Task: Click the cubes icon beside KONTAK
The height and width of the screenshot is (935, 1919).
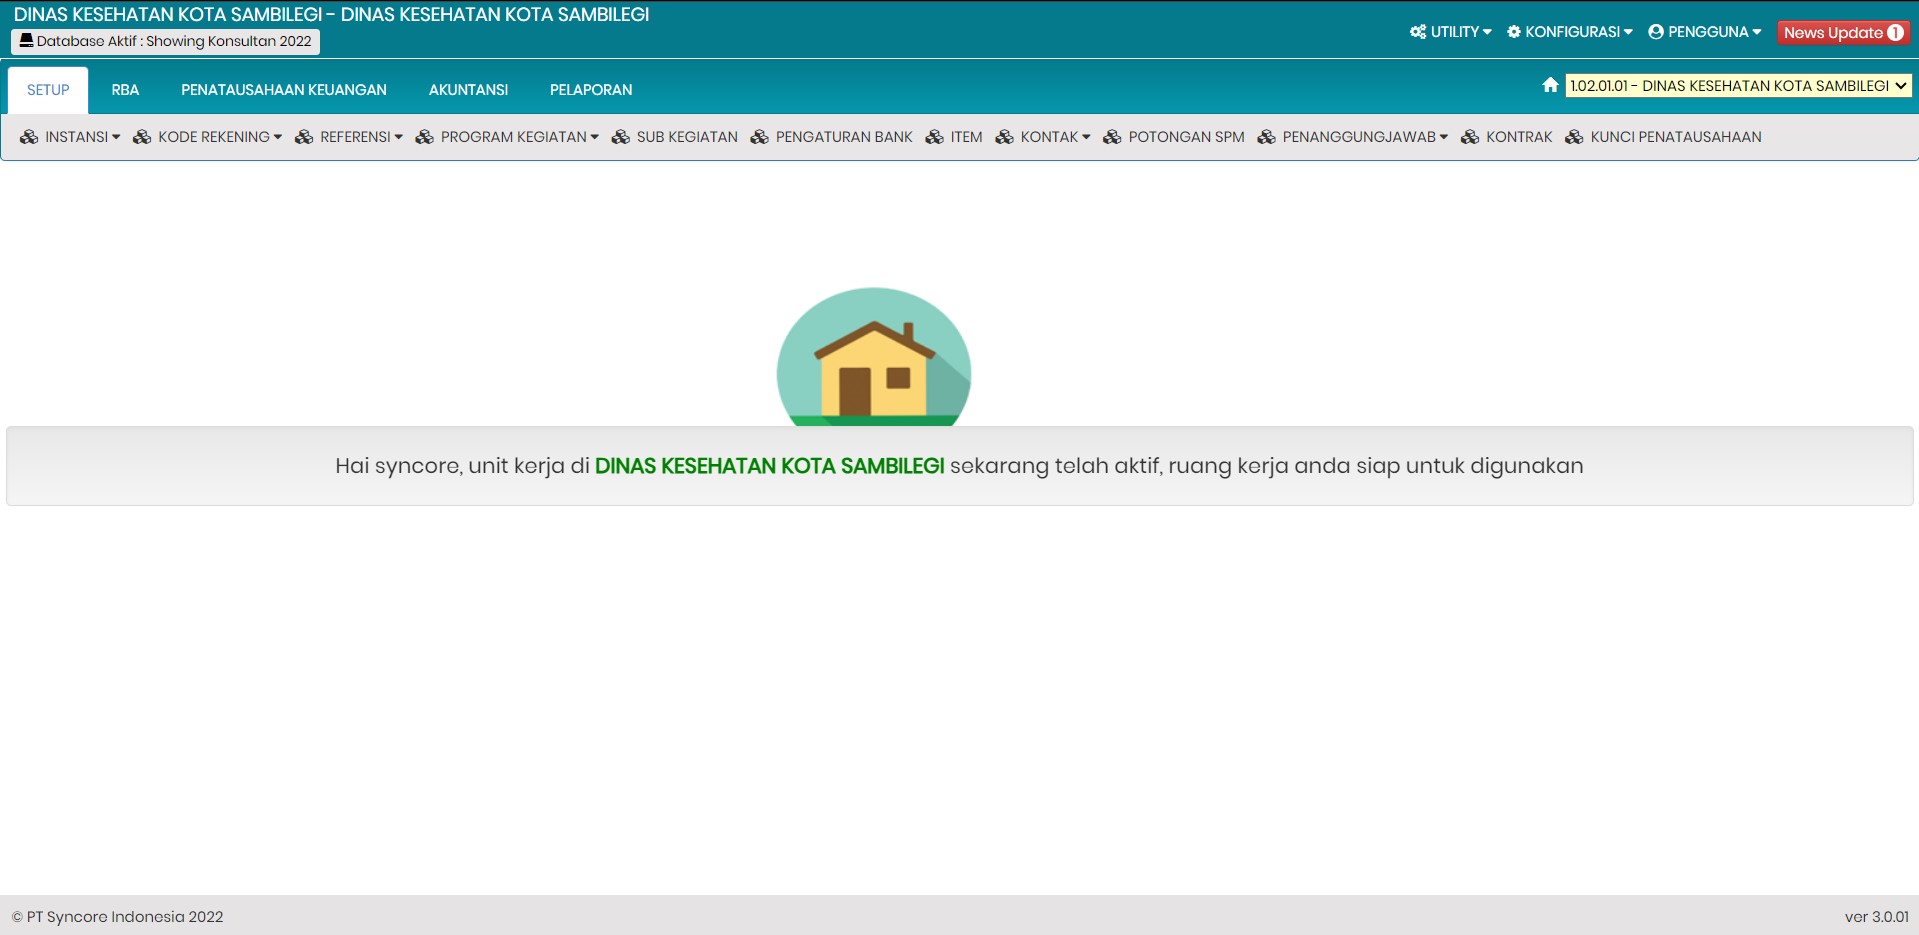Action: (x=1005, y=137)
